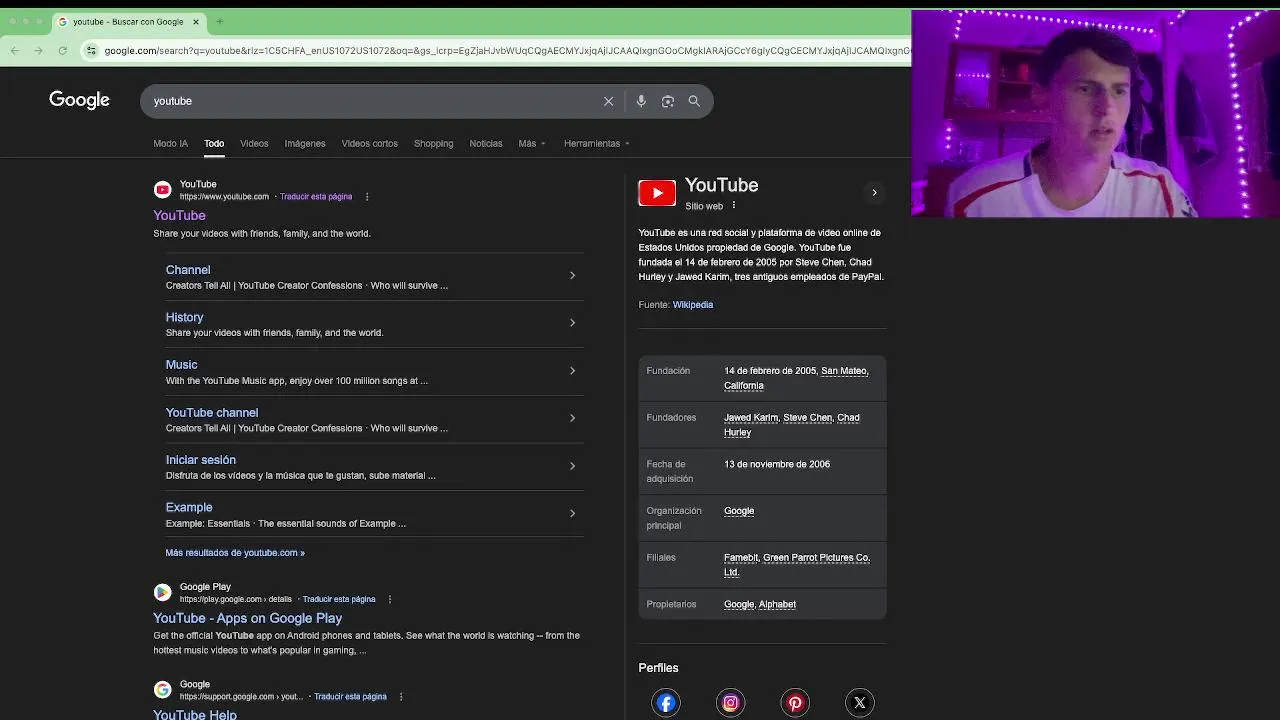Image resolution: width=1280 pixels, height=720 pixels.
Task: Expand the Iniciar sesión sitelink chevron
Action: click(572, 466)
